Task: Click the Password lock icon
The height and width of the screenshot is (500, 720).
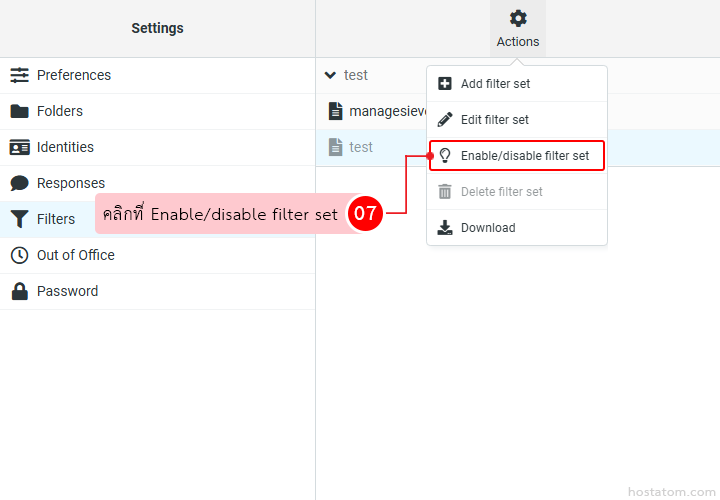Action: (x=19, y=291)
